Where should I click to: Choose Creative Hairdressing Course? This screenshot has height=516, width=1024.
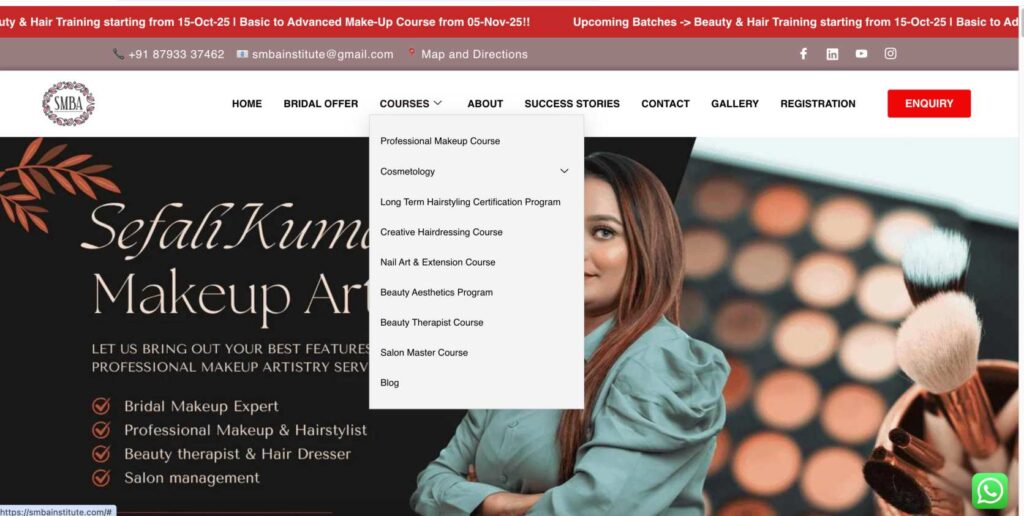441,232
